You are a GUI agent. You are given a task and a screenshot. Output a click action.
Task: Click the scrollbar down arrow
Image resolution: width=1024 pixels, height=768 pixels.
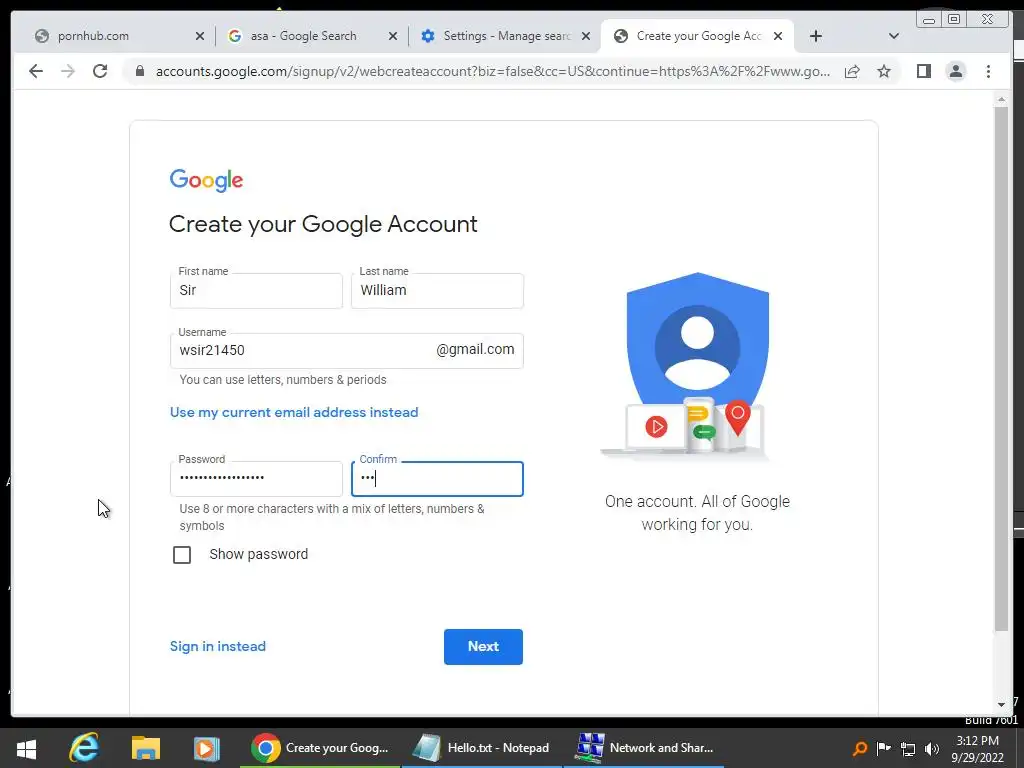[x=1001, y=705]
